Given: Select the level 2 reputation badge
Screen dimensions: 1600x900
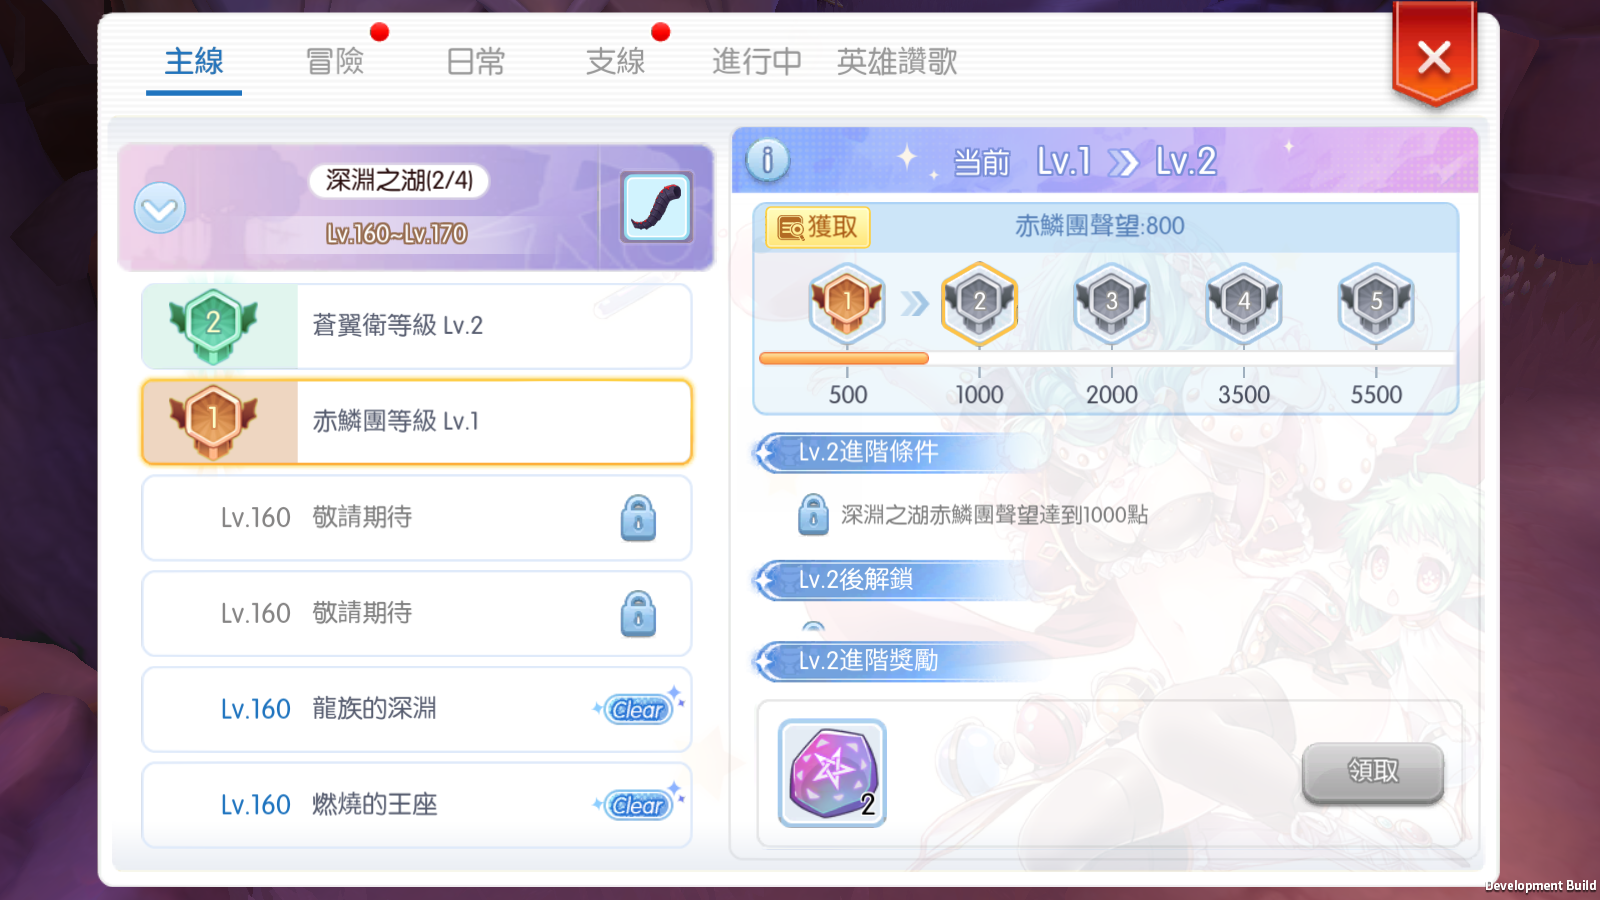Looking at the screenshot, I should tap(979, 301).
